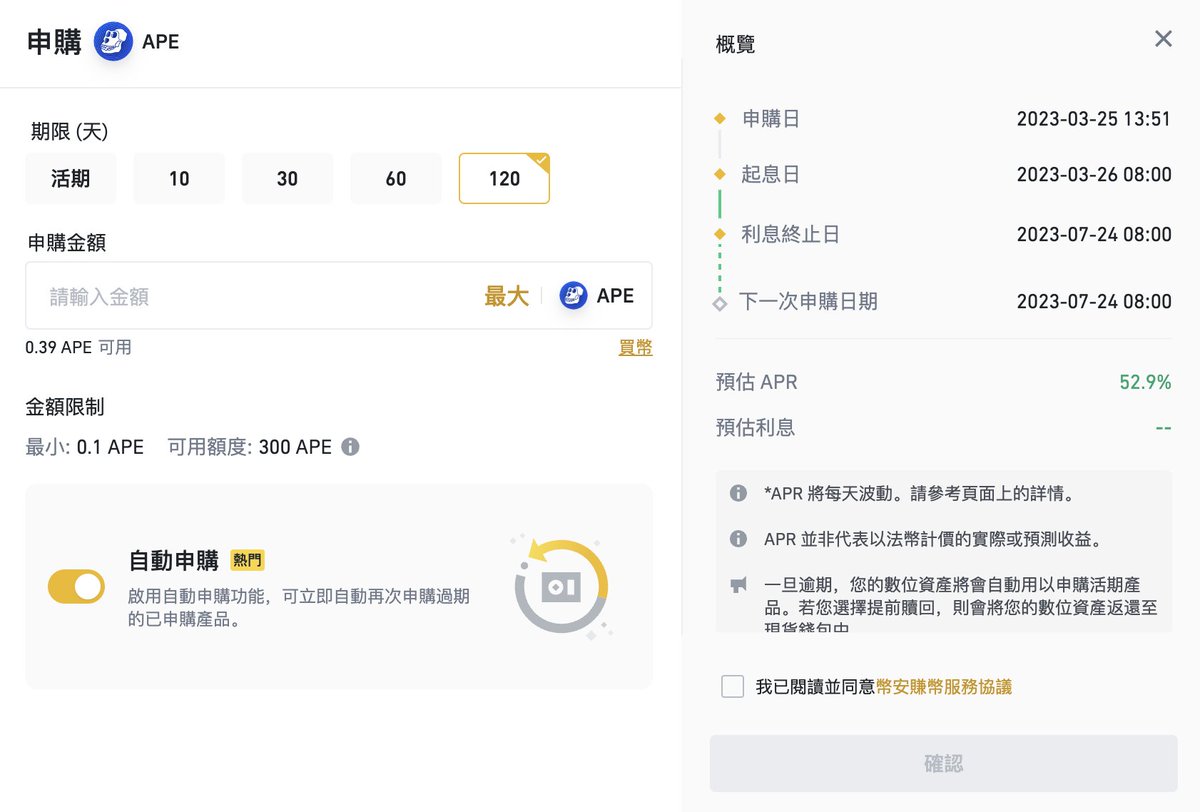Click the 起息日 timeline marker
This screenshot has height=812, width=1200.
coord(719,175)
